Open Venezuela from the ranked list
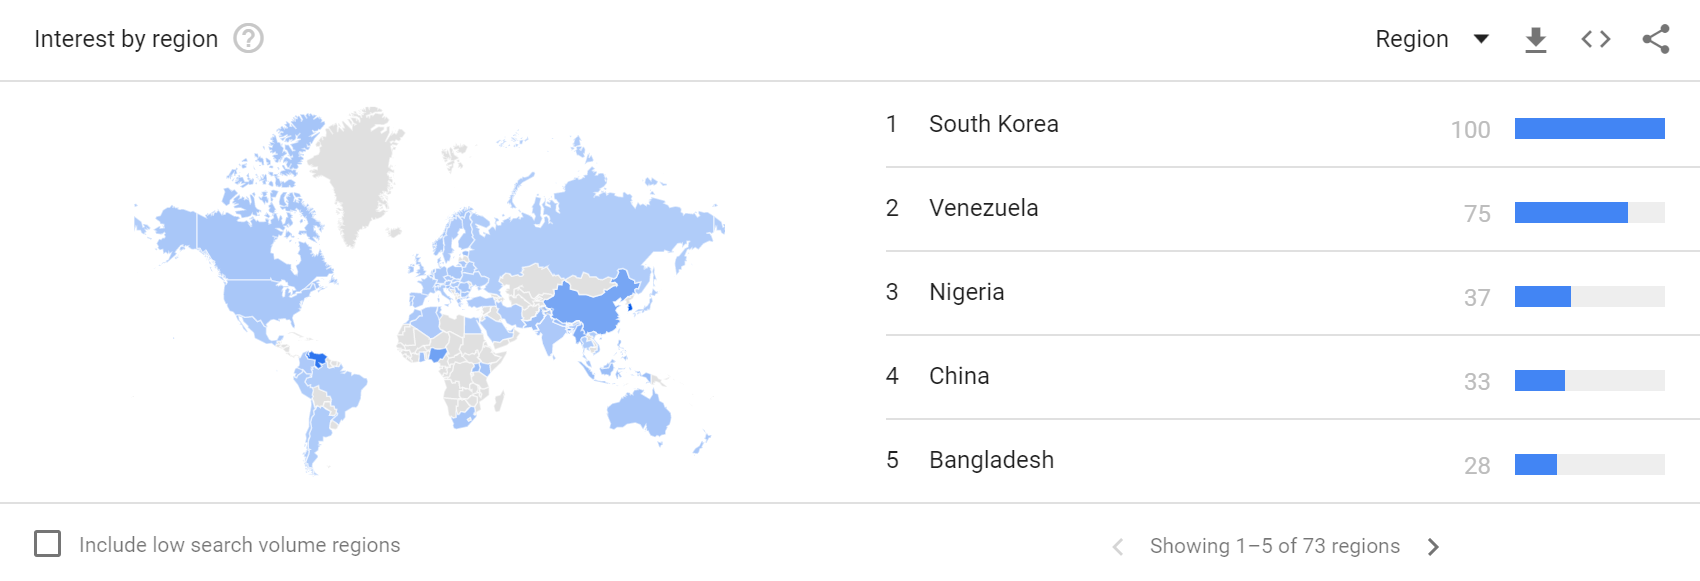1700x581 pixels. 983,208
